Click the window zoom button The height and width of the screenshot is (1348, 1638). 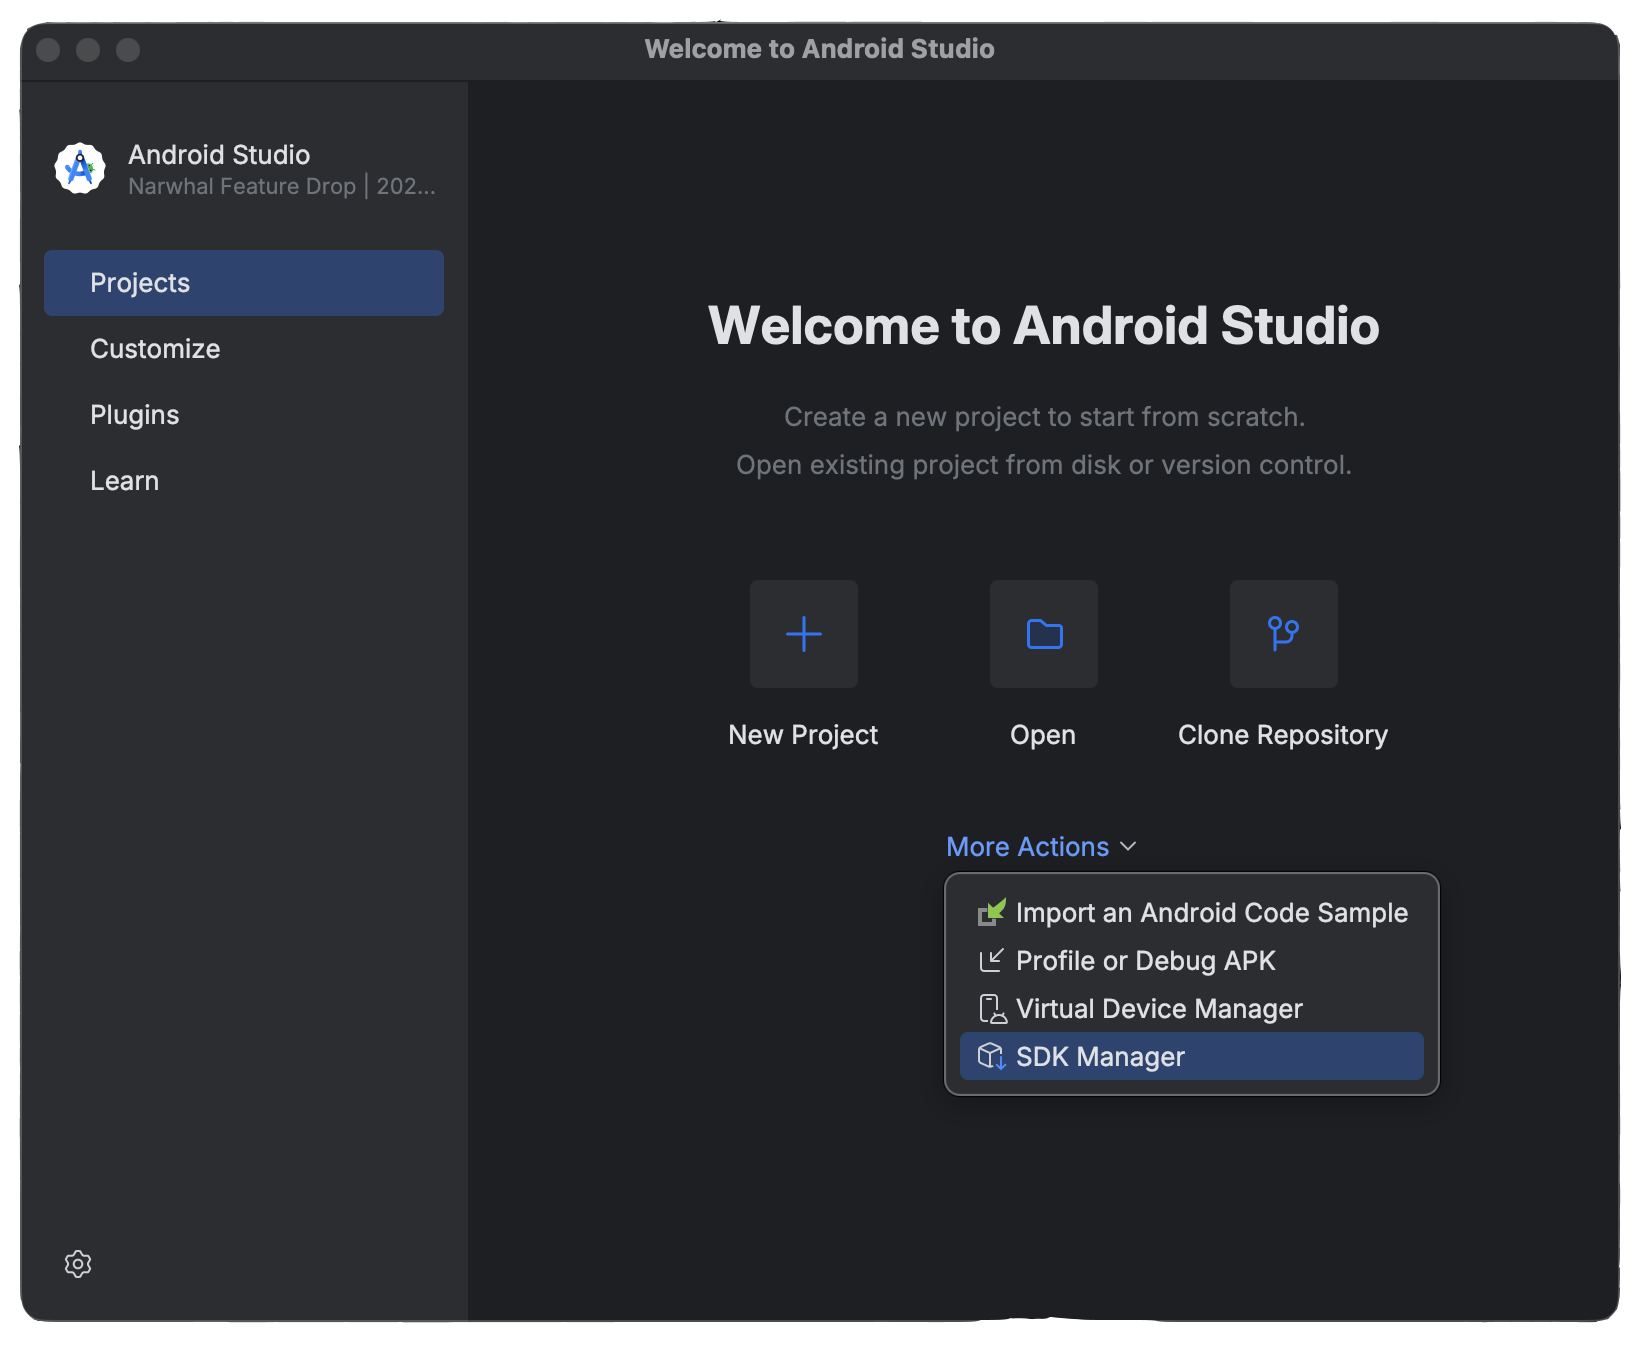(128, 49)
